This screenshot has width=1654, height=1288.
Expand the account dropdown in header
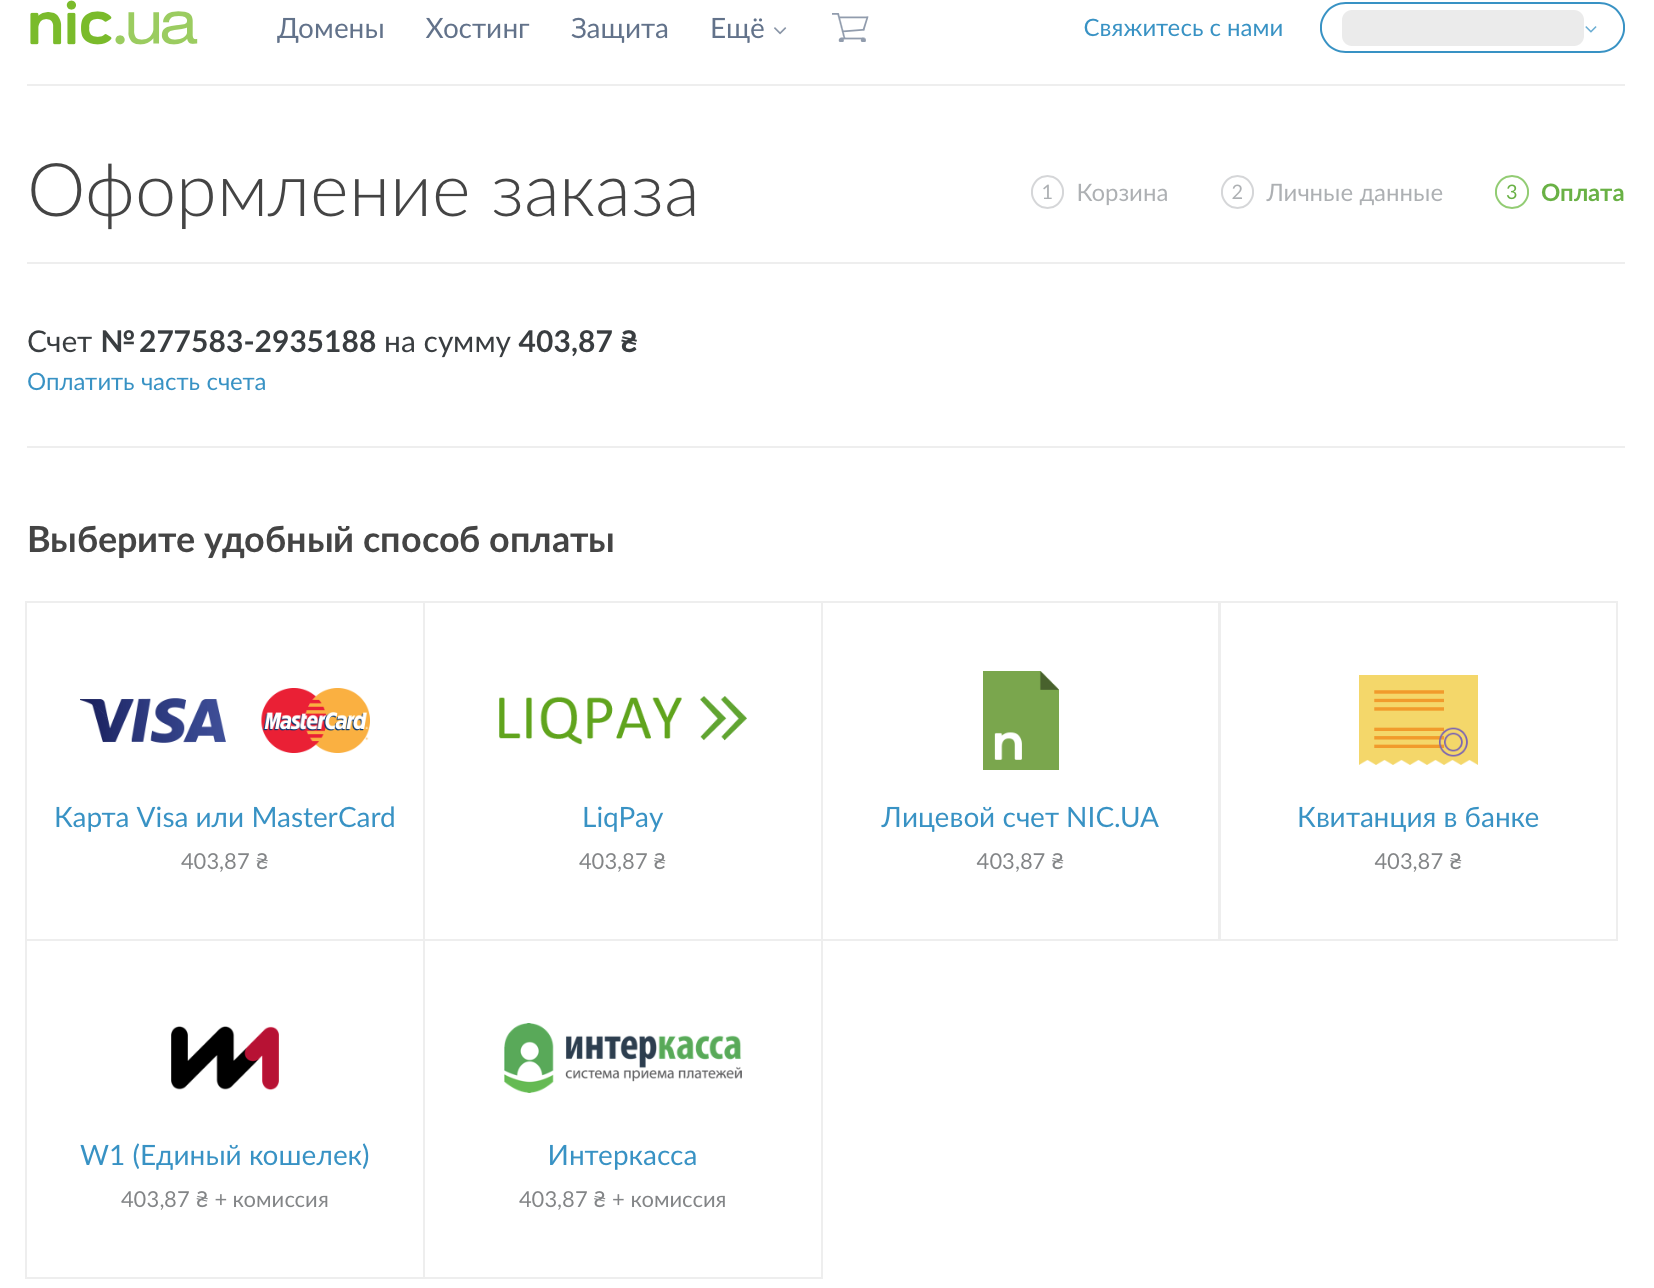[x=1472, y=28]
